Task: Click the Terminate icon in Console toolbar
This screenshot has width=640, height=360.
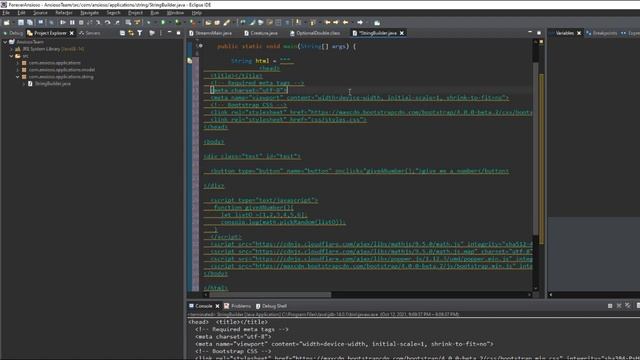Action: click(x=610, y=306)
